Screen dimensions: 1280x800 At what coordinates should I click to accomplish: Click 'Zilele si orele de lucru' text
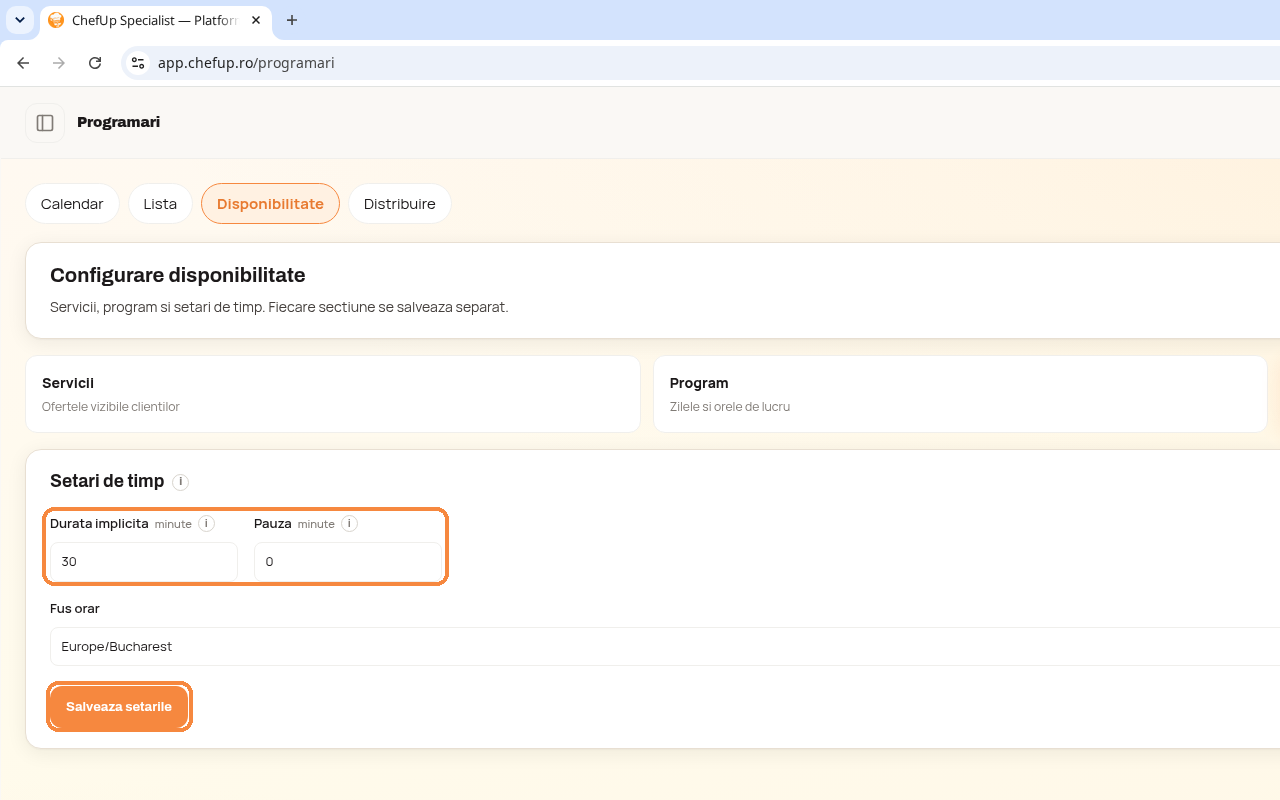(730, 407)
